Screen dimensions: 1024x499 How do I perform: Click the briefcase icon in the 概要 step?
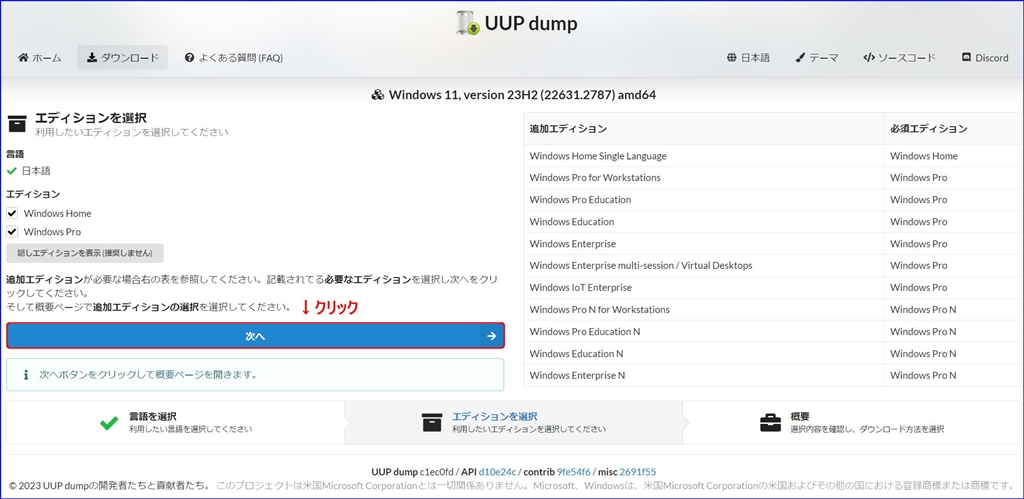pos(771,423)
